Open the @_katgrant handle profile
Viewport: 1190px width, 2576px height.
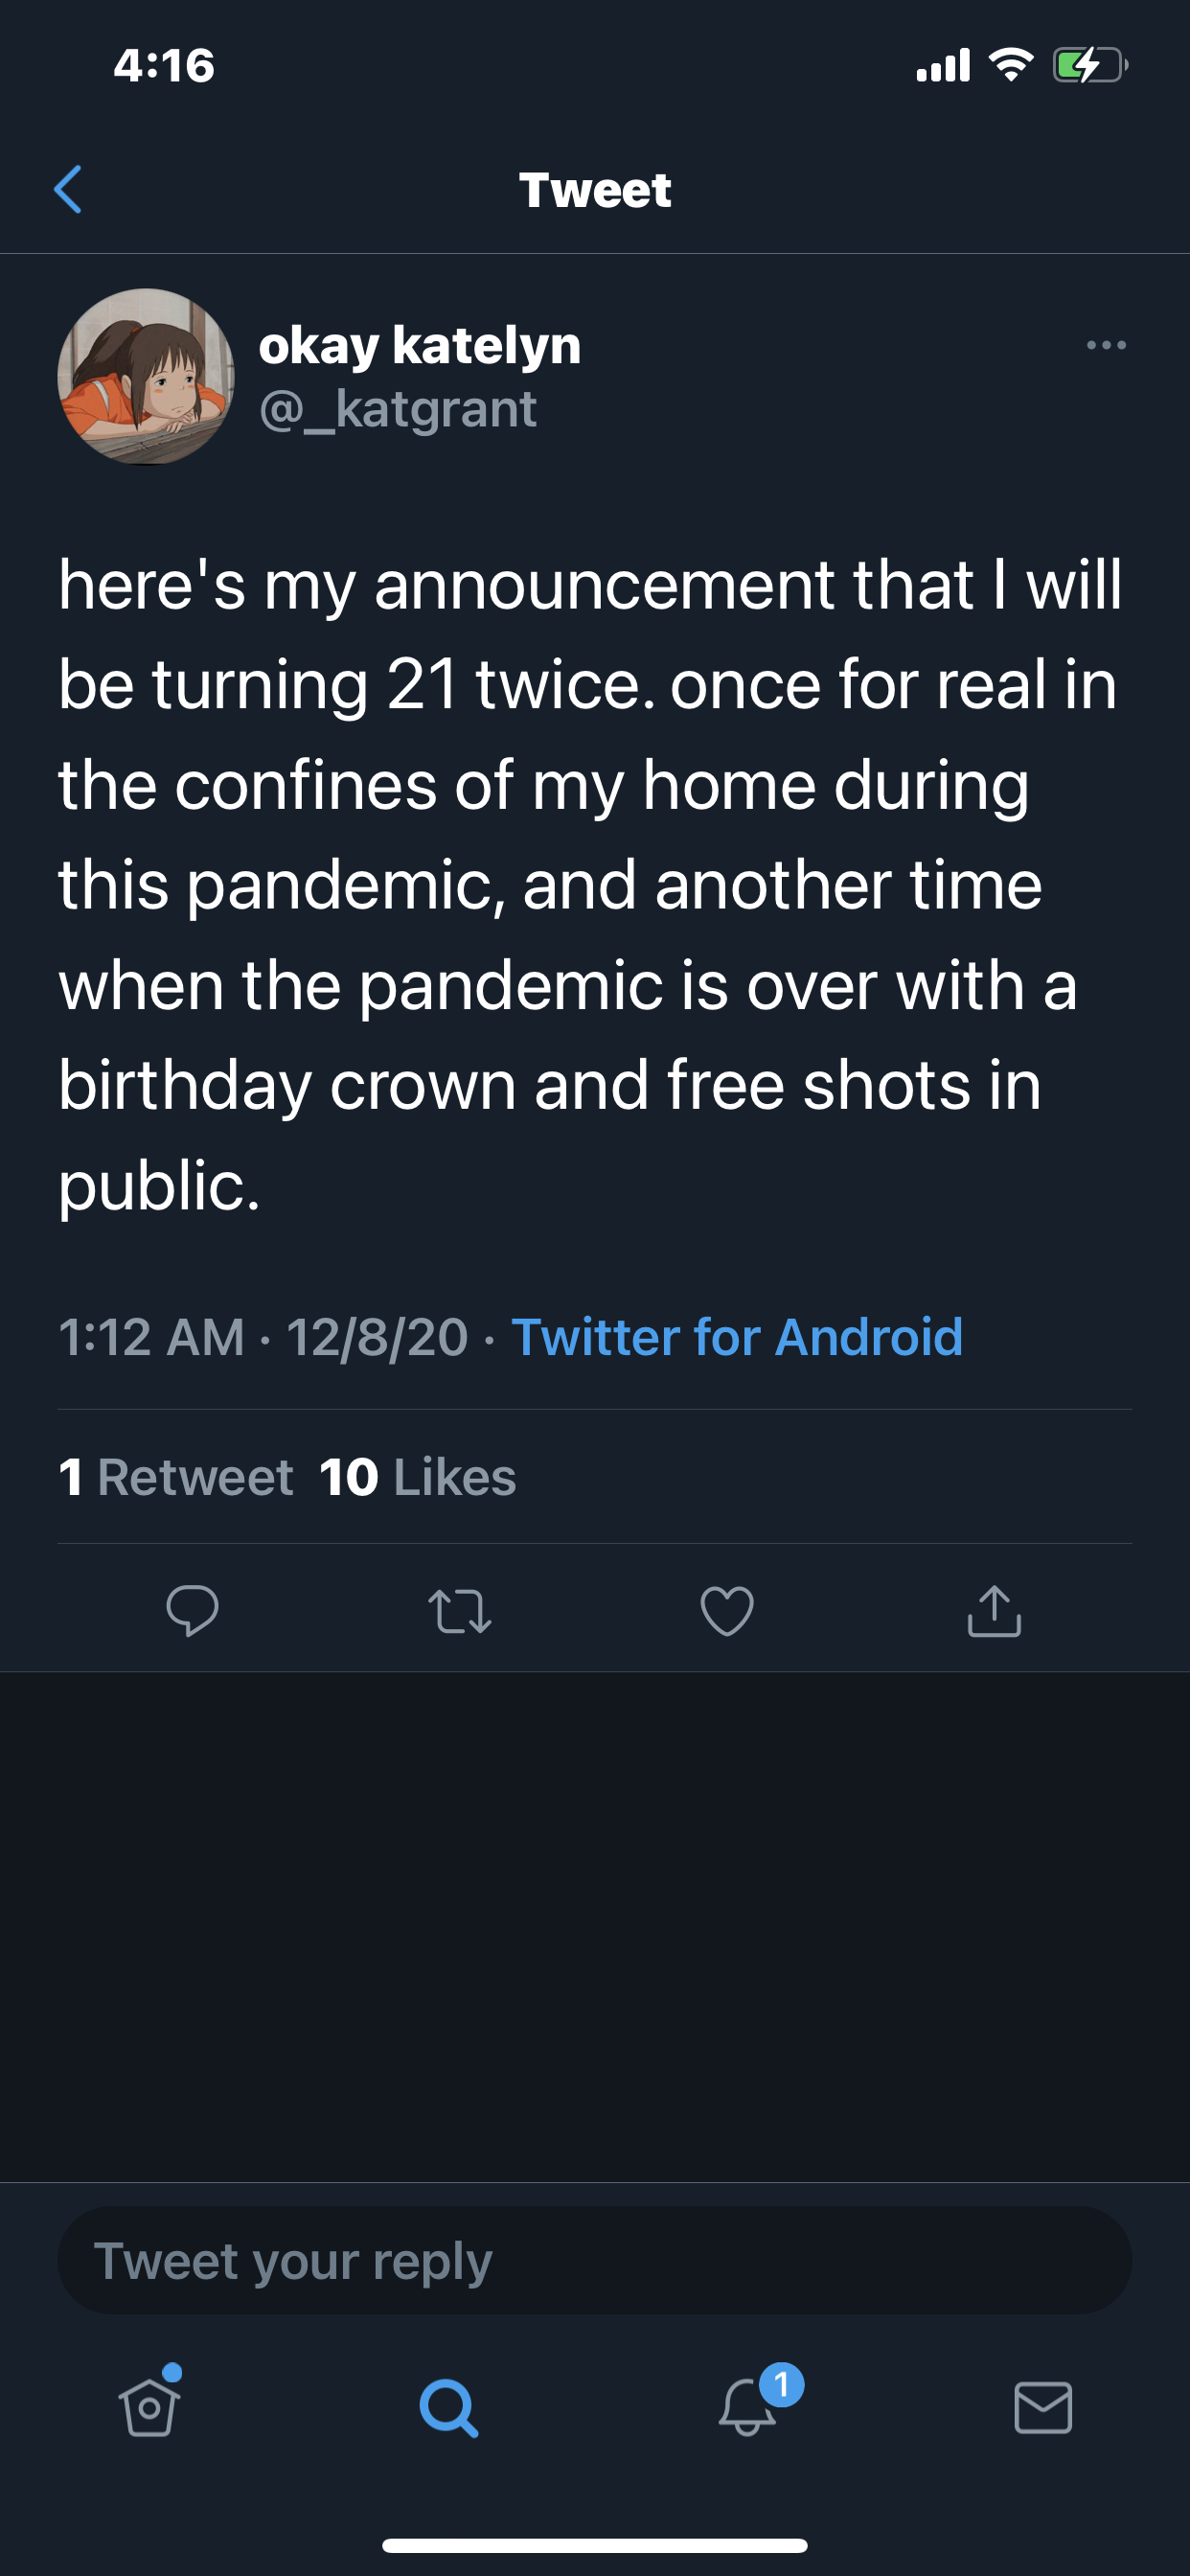point(398,409)
